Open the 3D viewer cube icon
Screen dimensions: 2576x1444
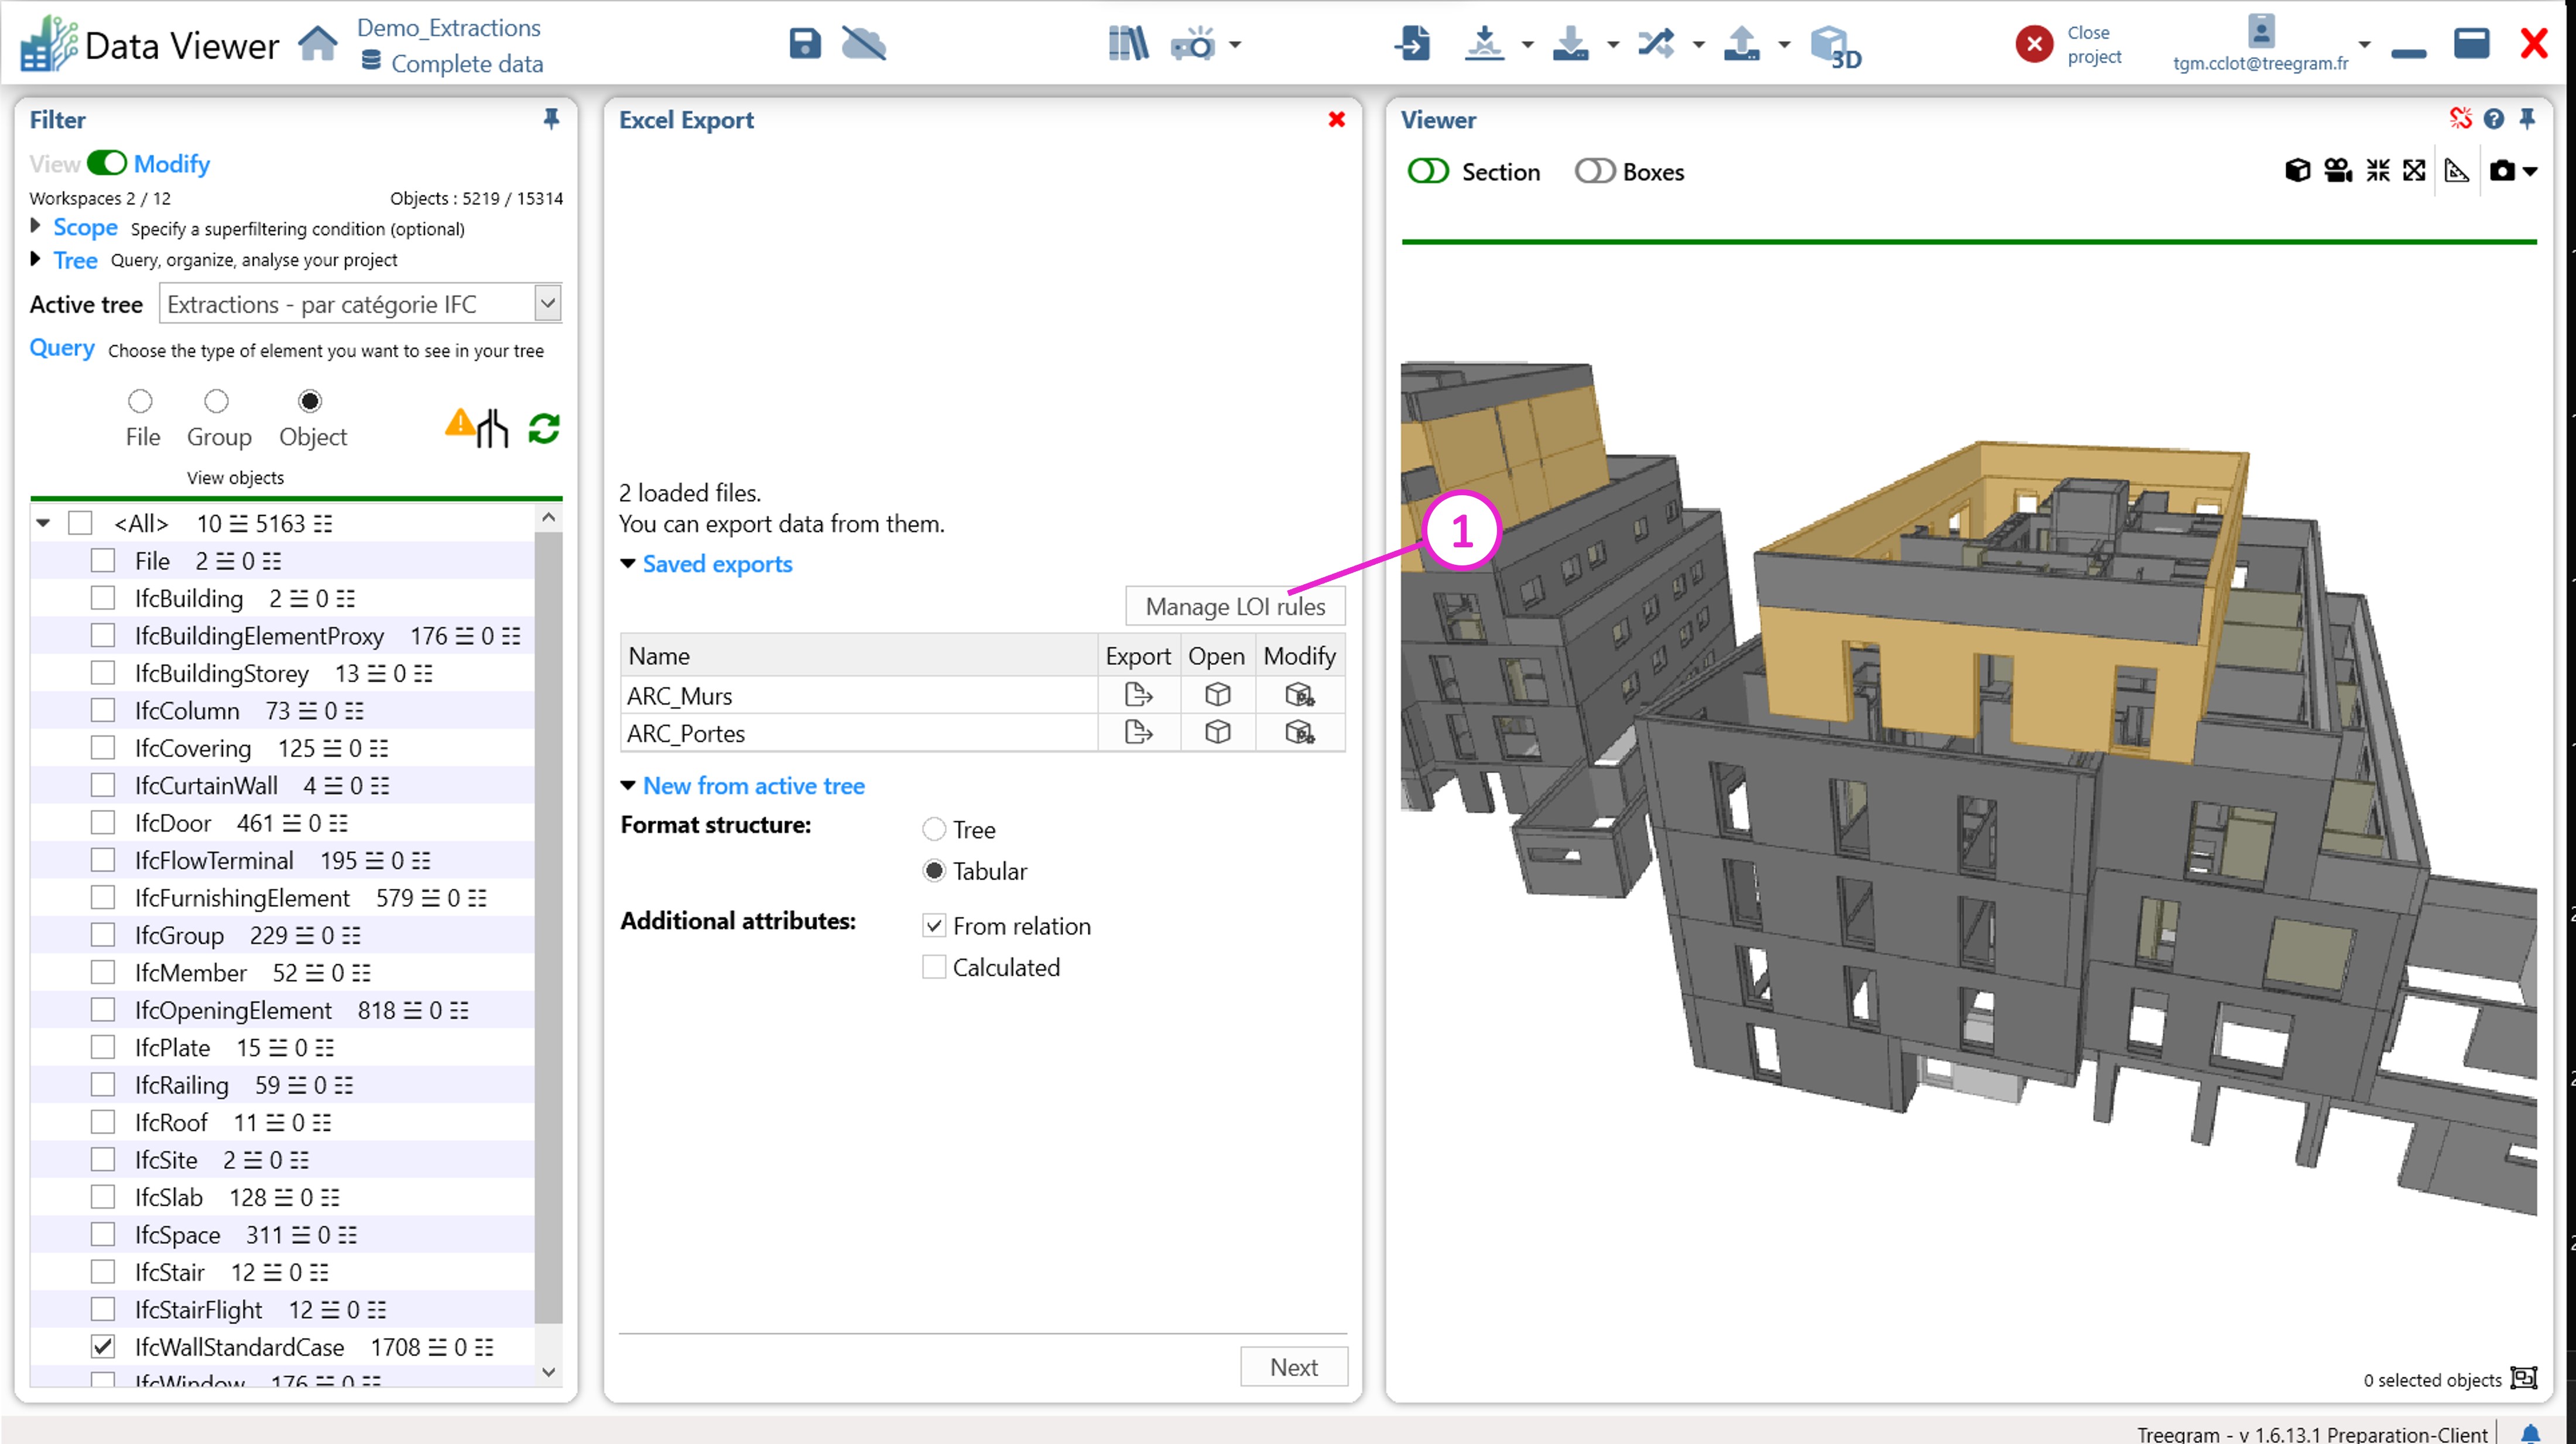click(1834, 46)
